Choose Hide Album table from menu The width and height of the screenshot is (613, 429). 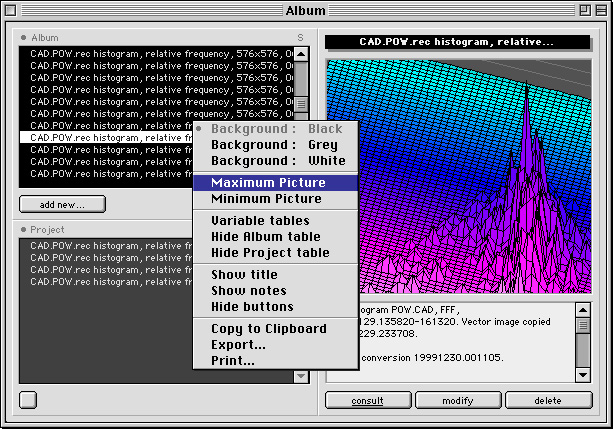(266, 237)
